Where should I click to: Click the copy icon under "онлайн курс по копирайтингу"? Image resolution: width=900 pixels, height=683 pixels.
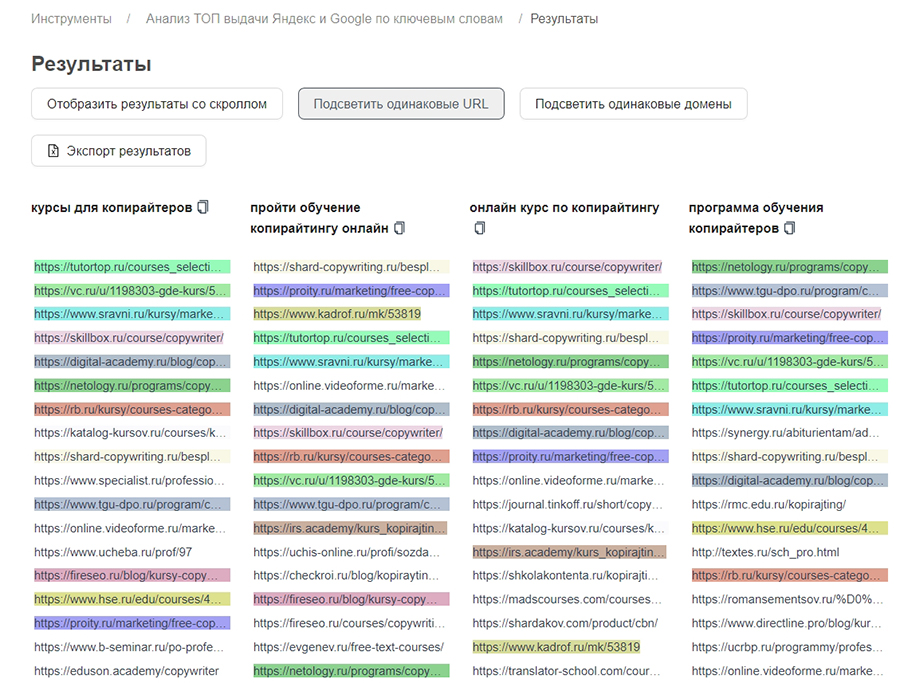coord(479,228)
